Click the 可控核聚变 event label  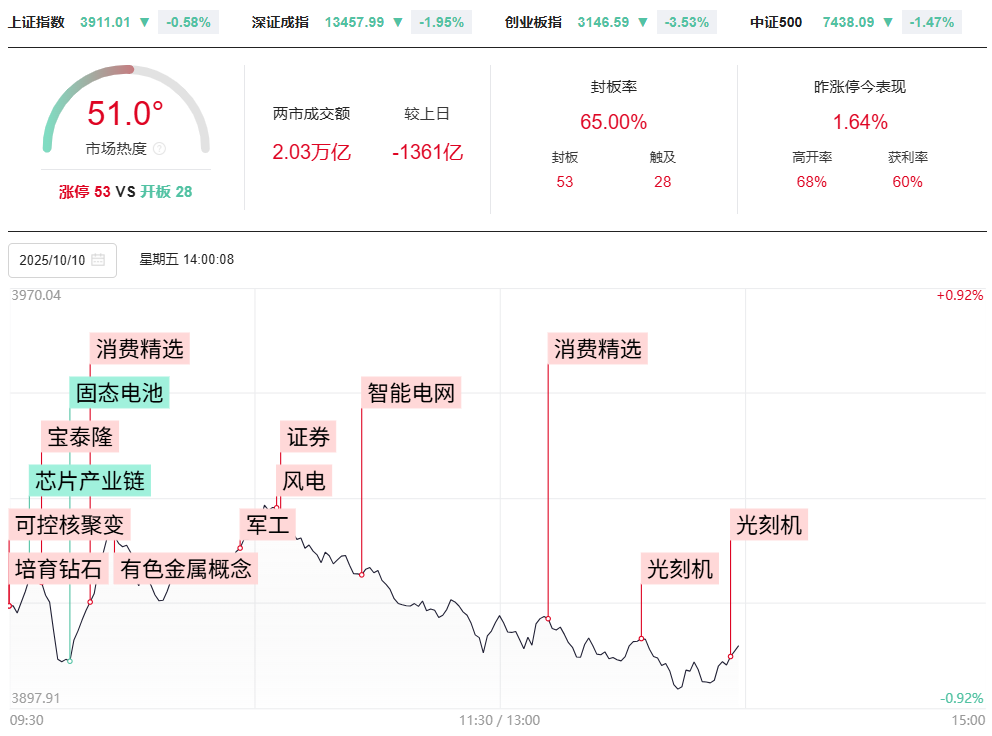coord(69,524)
